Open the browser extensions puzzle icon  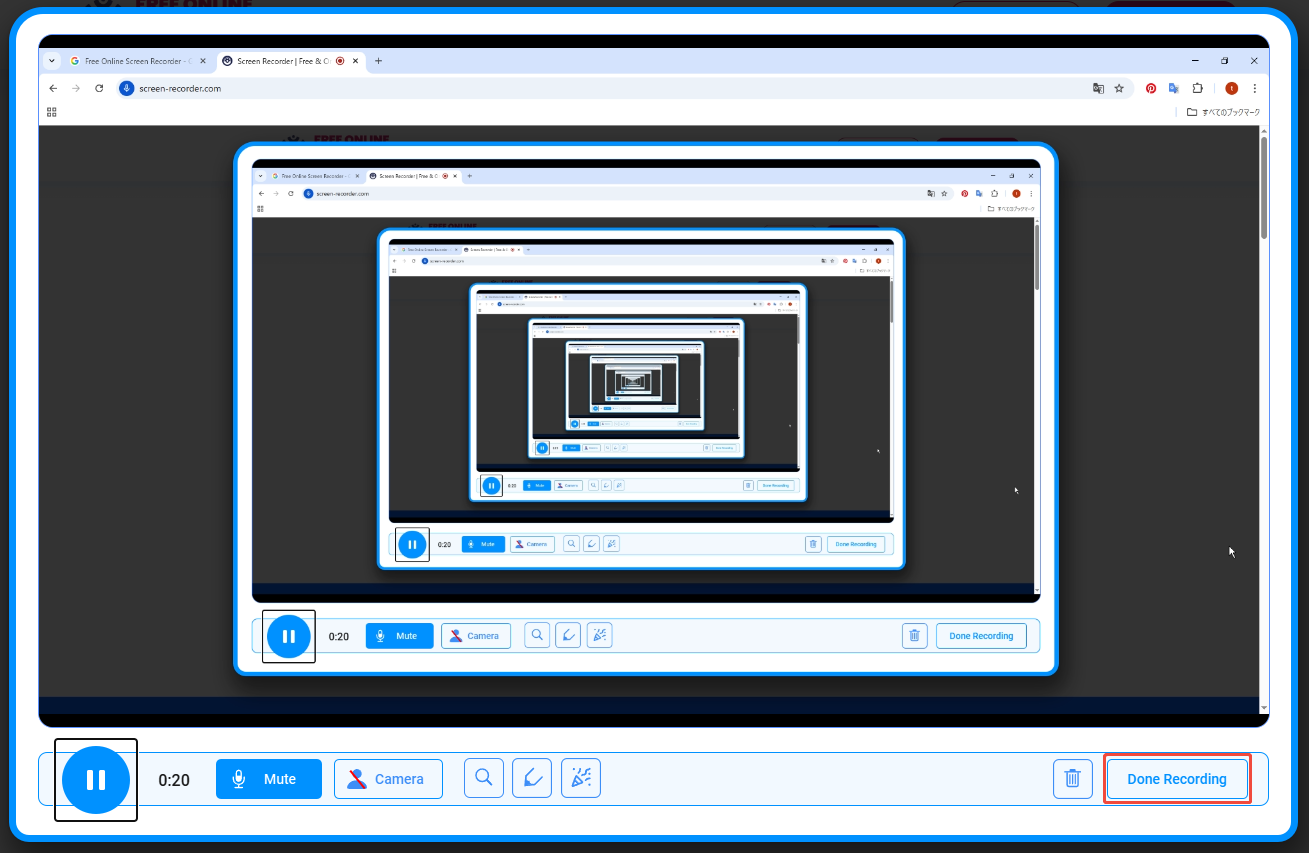pyautogui.click(x=1197, y=88)
